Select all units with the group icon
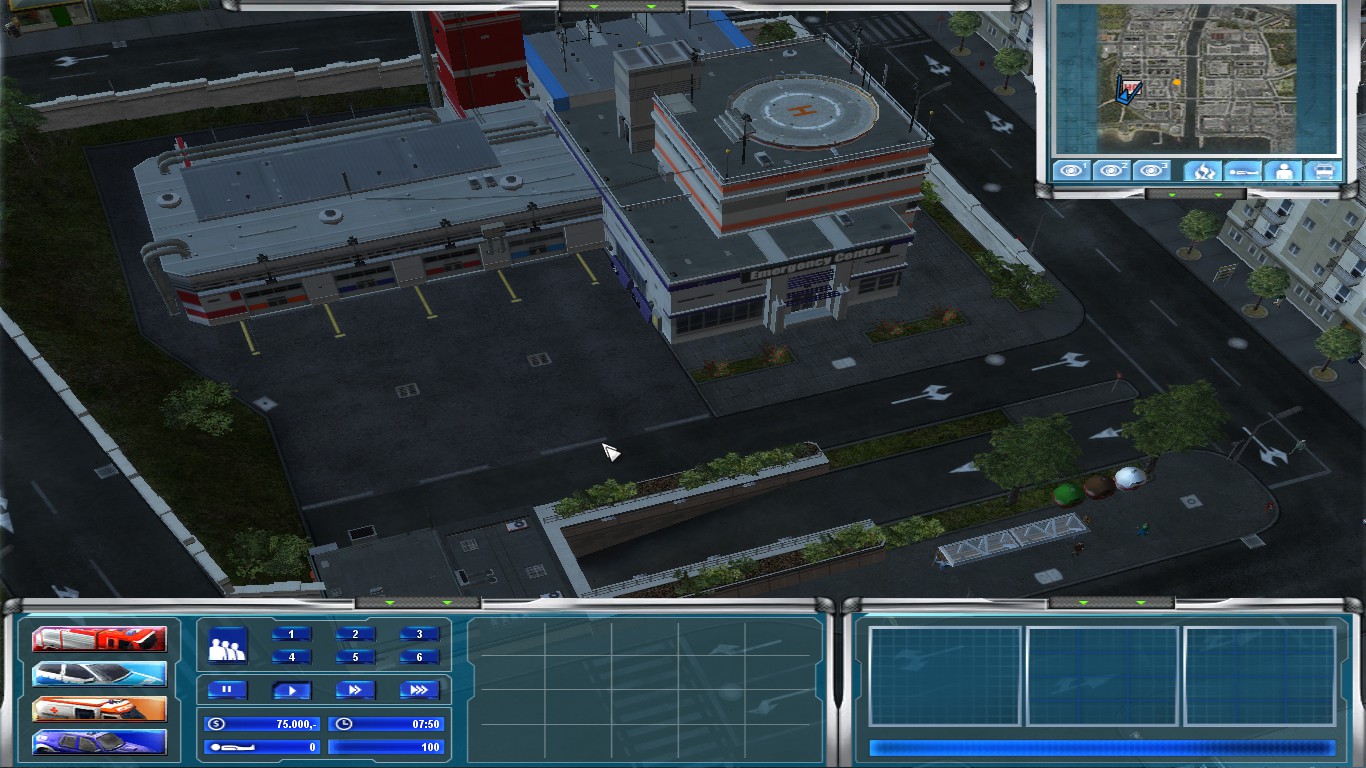 [x=227, y=646]
